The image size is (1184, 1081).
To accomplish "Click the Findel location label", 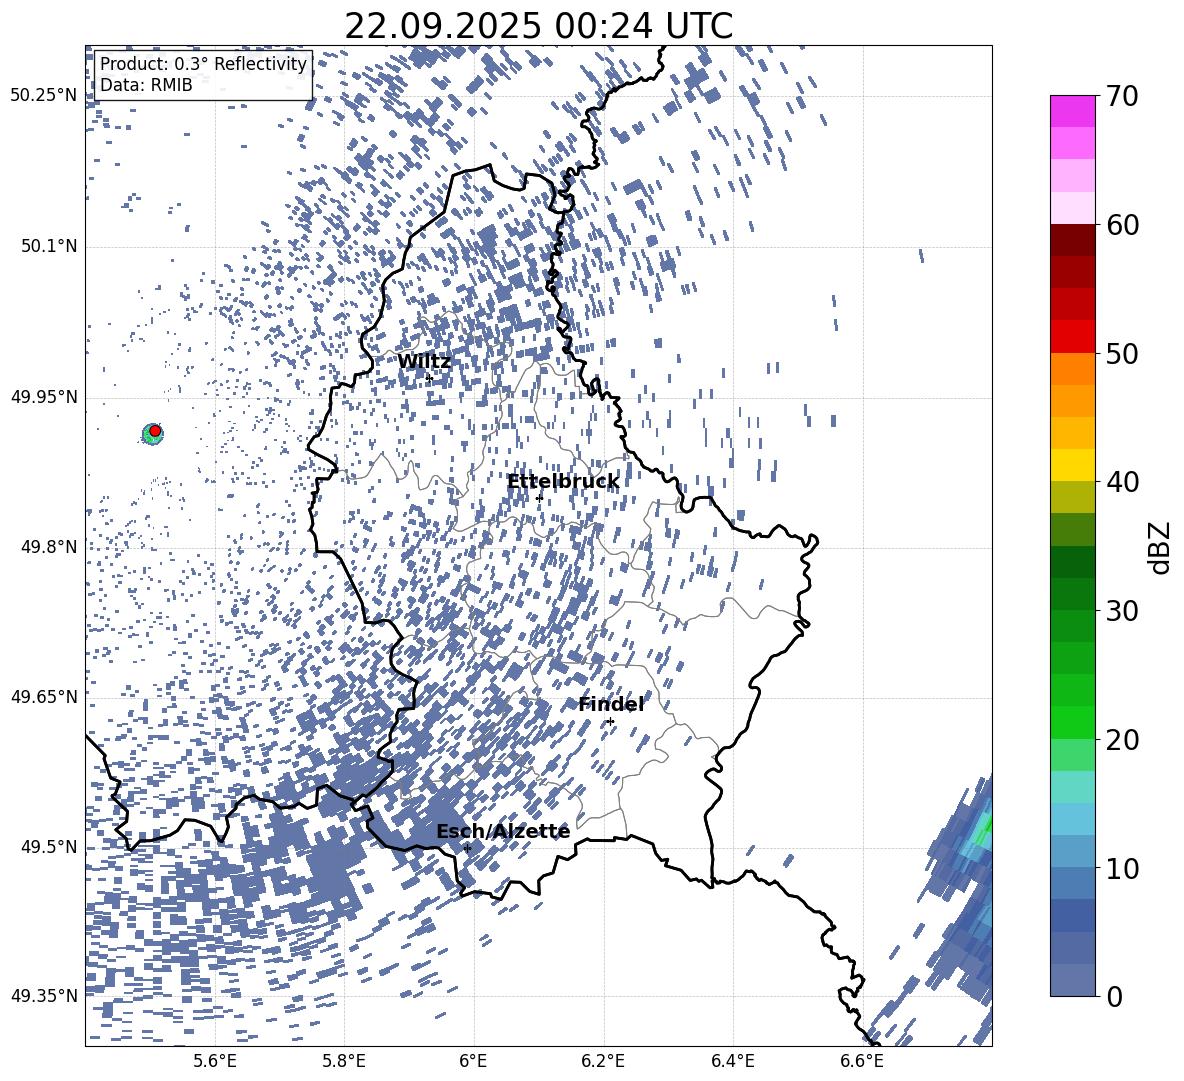I will (x=611, y=704).
